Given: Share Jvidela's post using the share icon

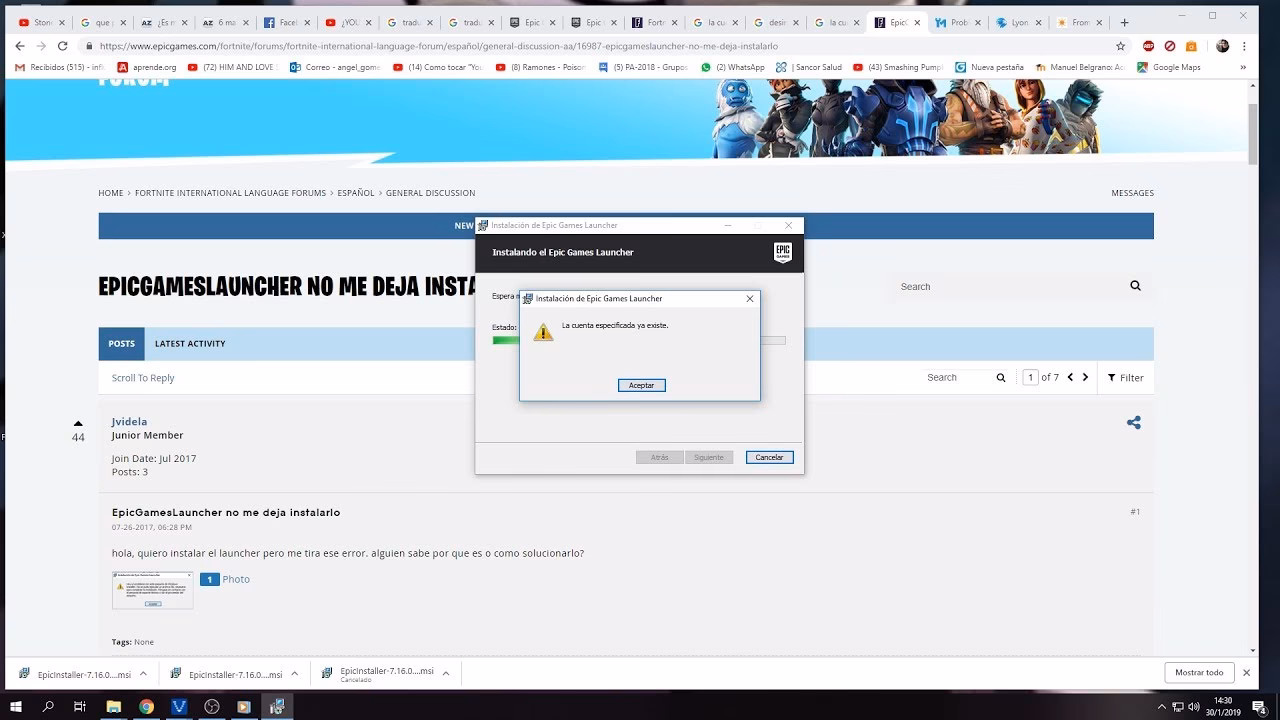Looking at the screenshot, I should tap(1134, 423).
